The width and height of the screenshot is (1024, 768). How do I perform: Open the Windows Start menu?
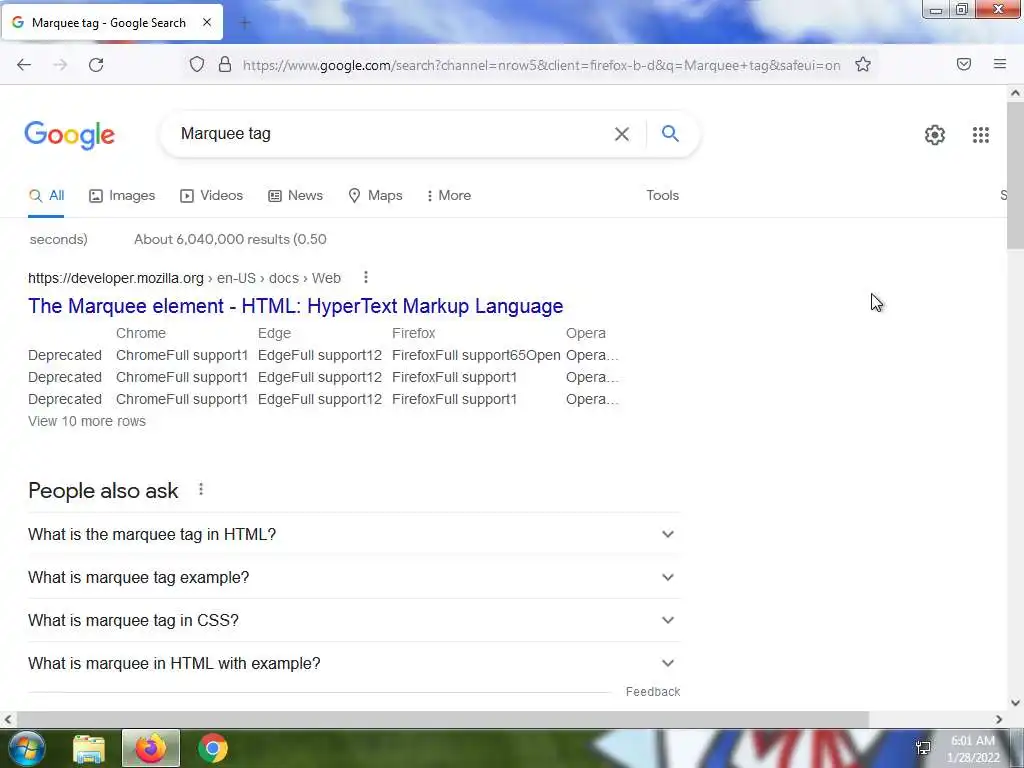click(x=26, y=748)
